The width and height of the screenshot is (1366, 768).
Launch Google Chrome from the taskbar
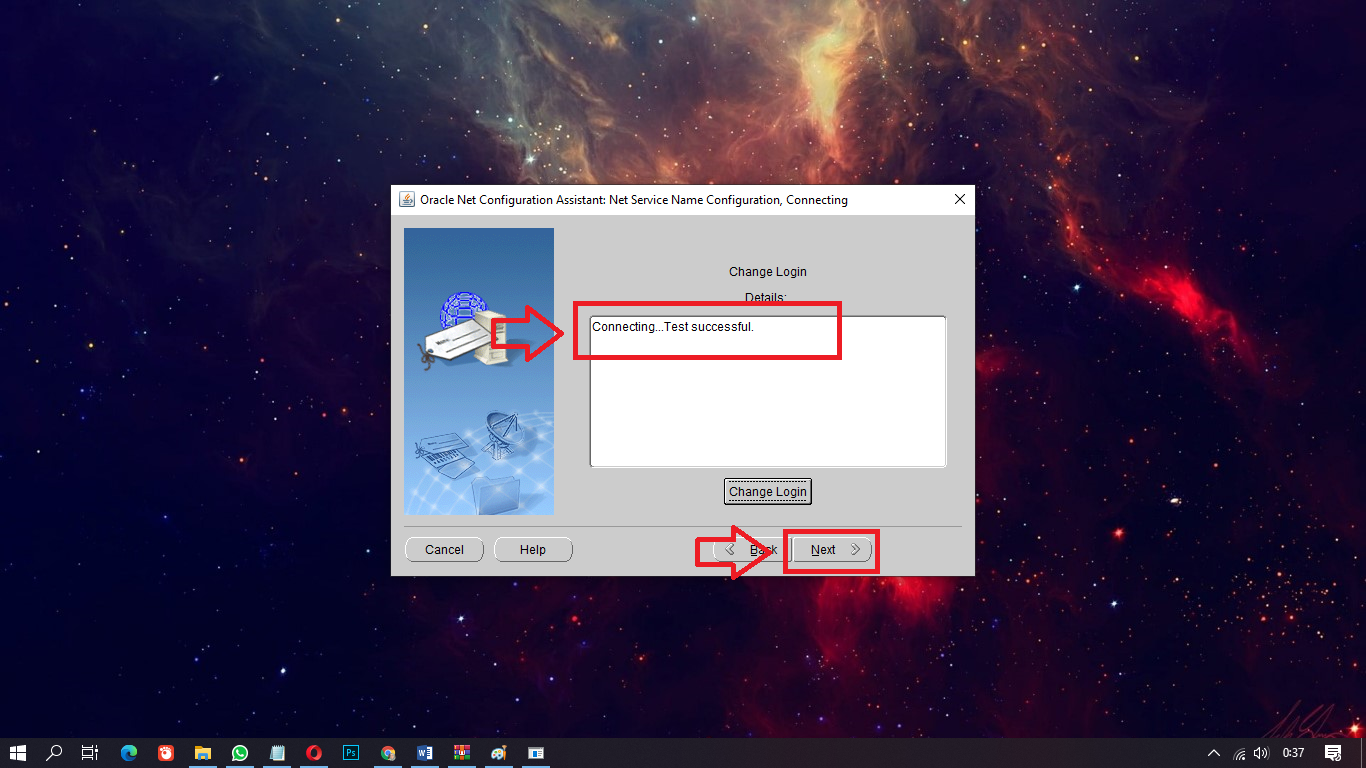pyautogui.click(x=388, y=753)
